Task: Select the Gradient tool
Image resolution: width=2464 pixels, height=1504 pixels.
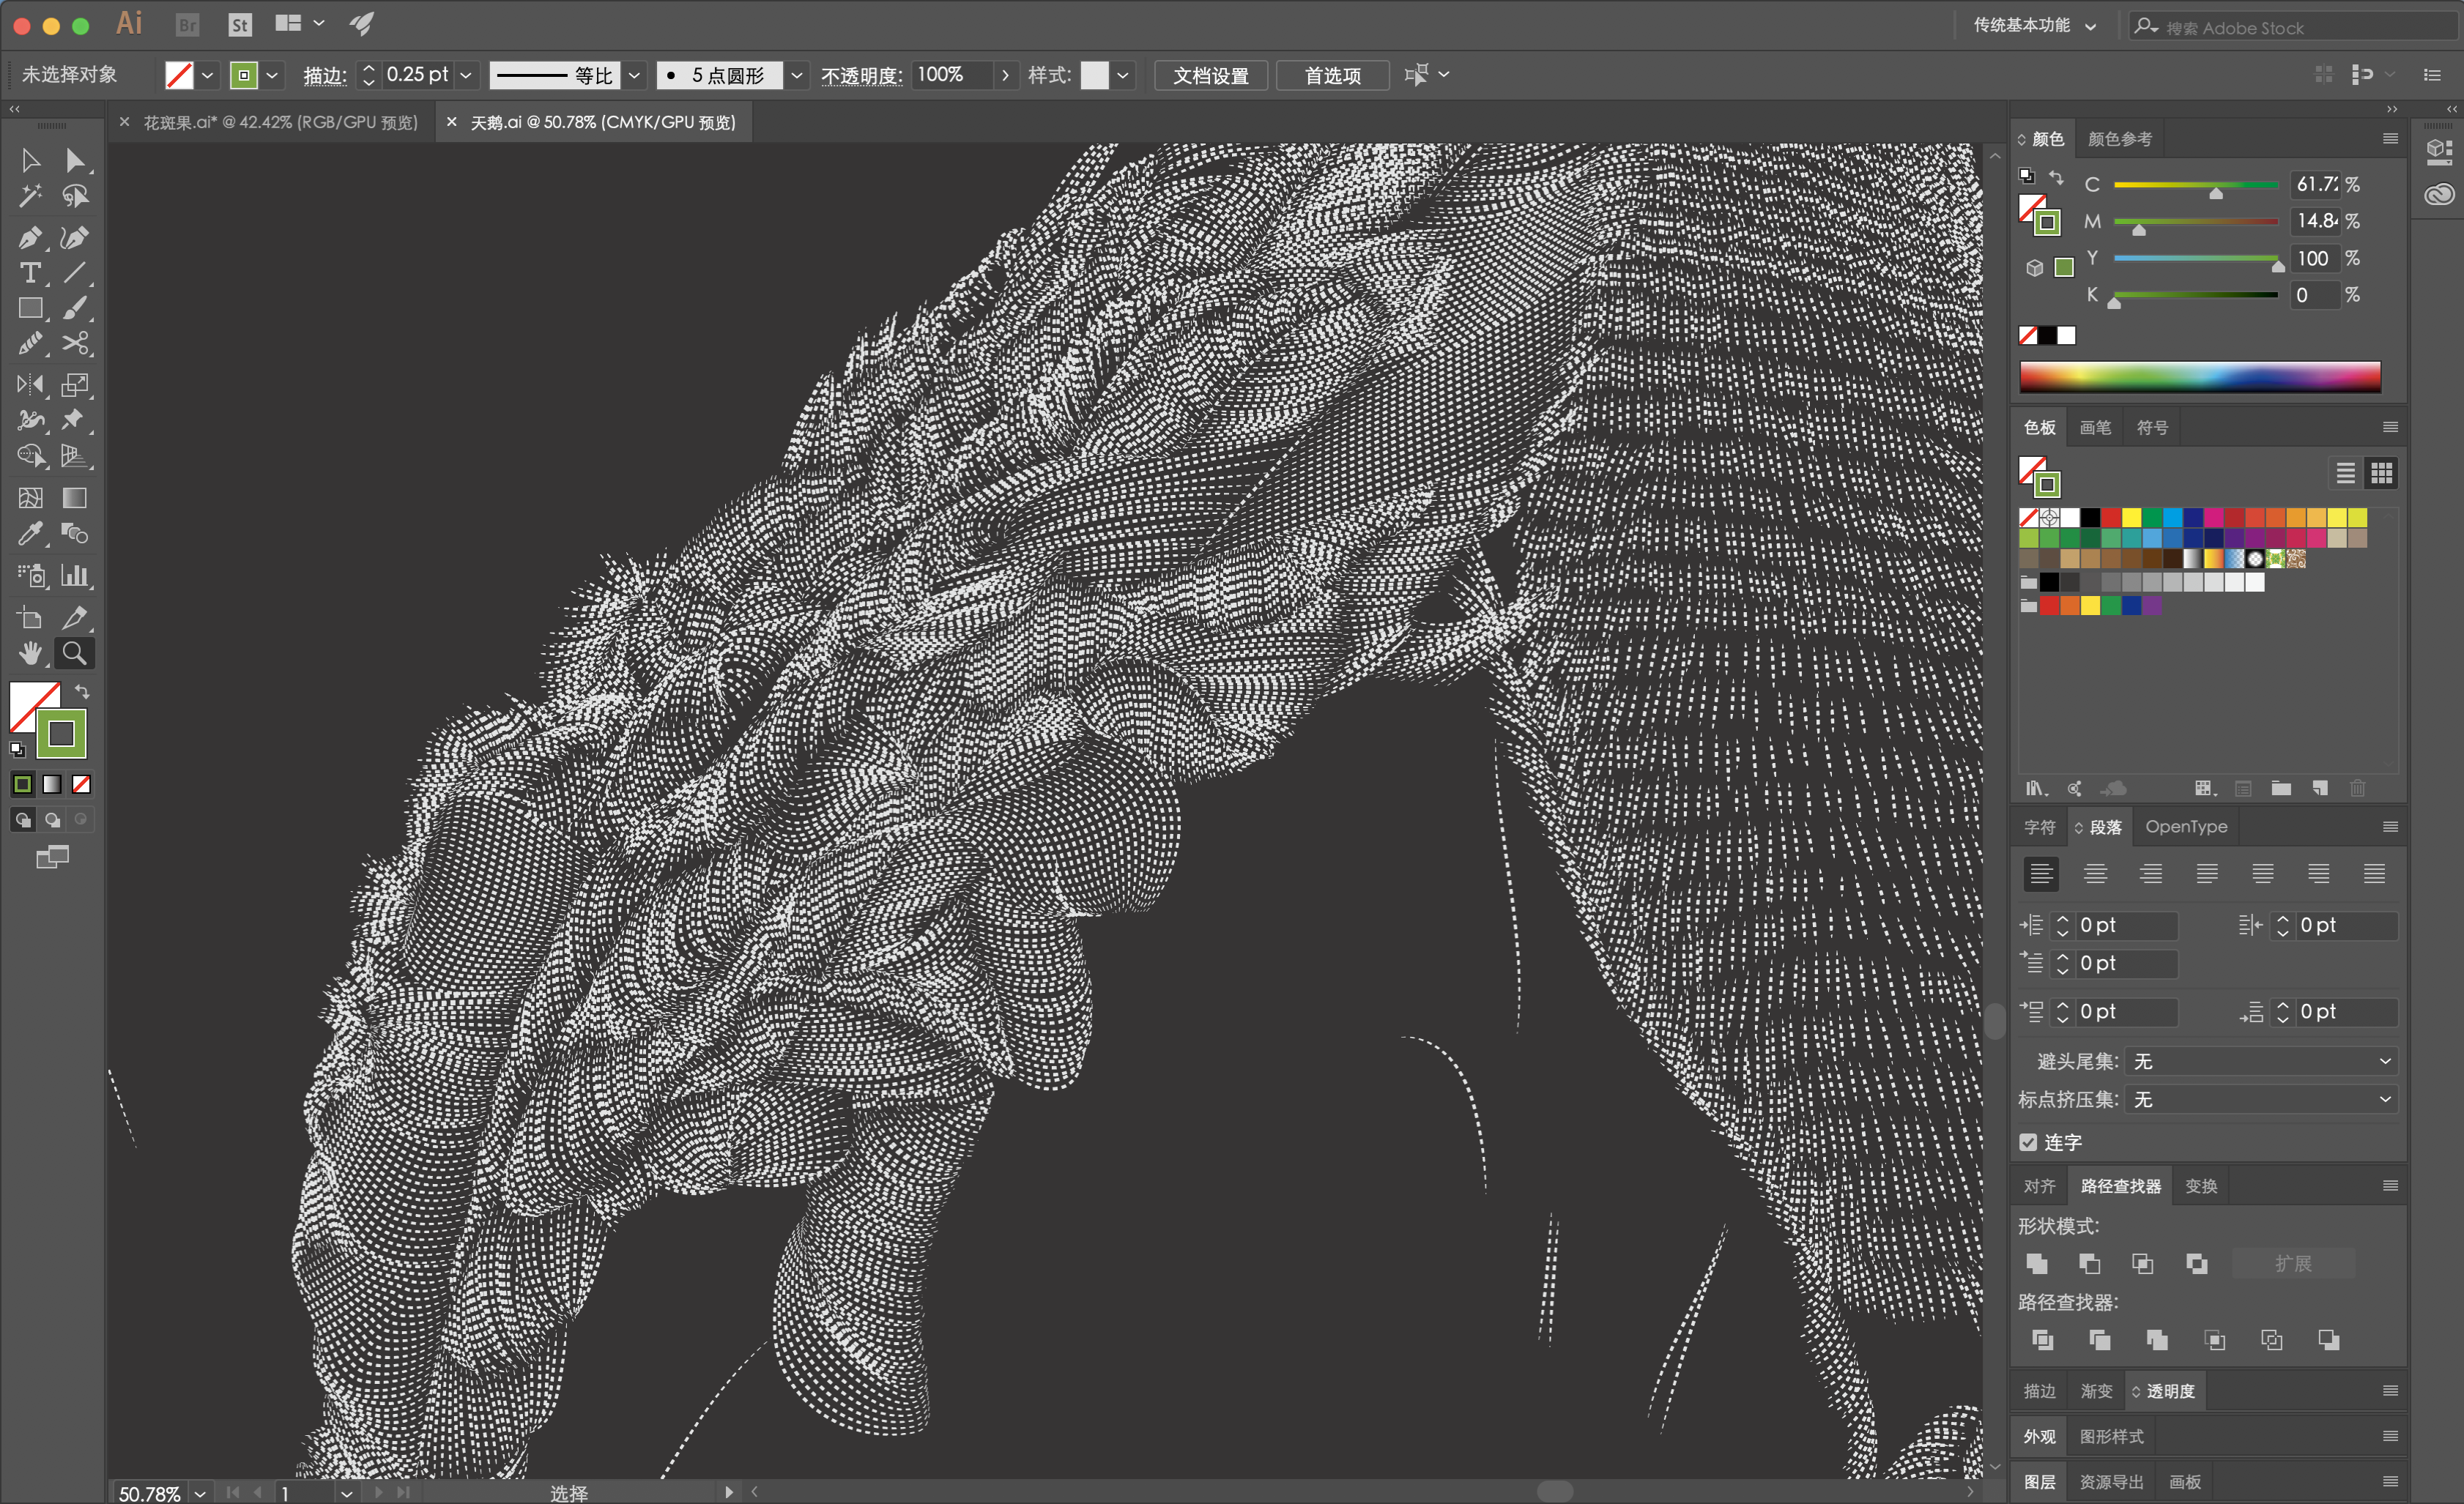Action: coord(75,498)
